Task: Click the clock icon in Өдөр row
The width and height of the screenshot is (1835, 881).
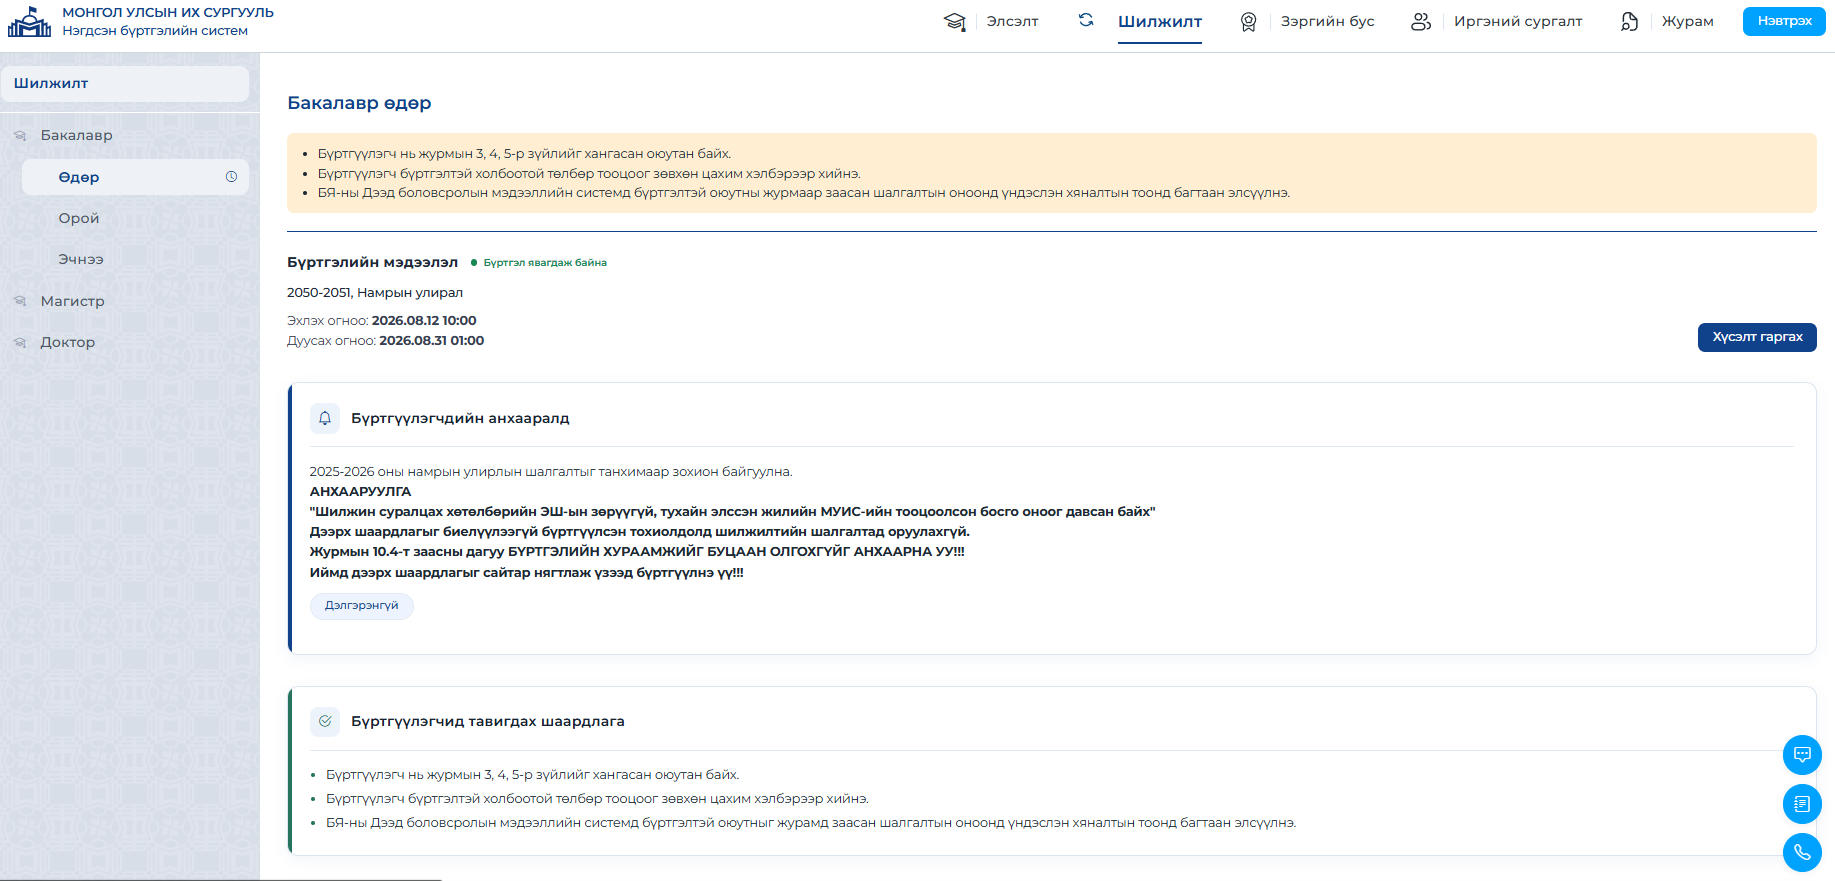Action: [x=231, y=177]
